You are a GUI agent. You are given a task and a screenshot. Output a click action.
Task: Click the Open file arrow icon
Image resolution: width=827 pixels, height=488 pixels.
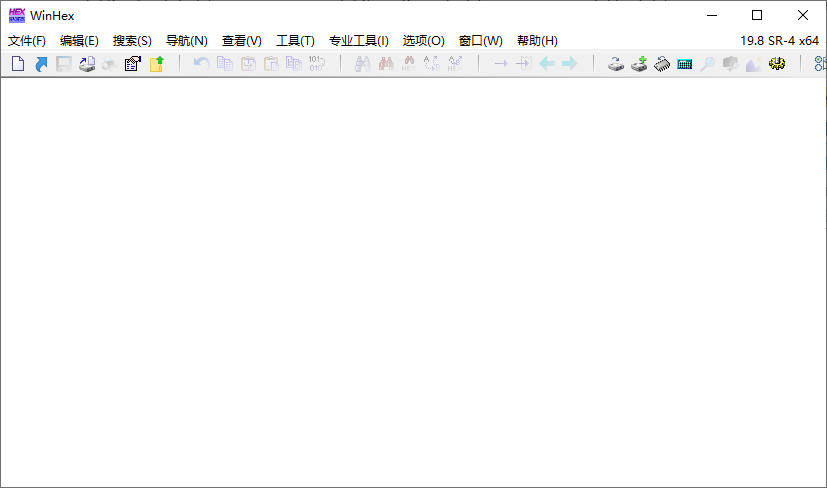coord(41,64)
